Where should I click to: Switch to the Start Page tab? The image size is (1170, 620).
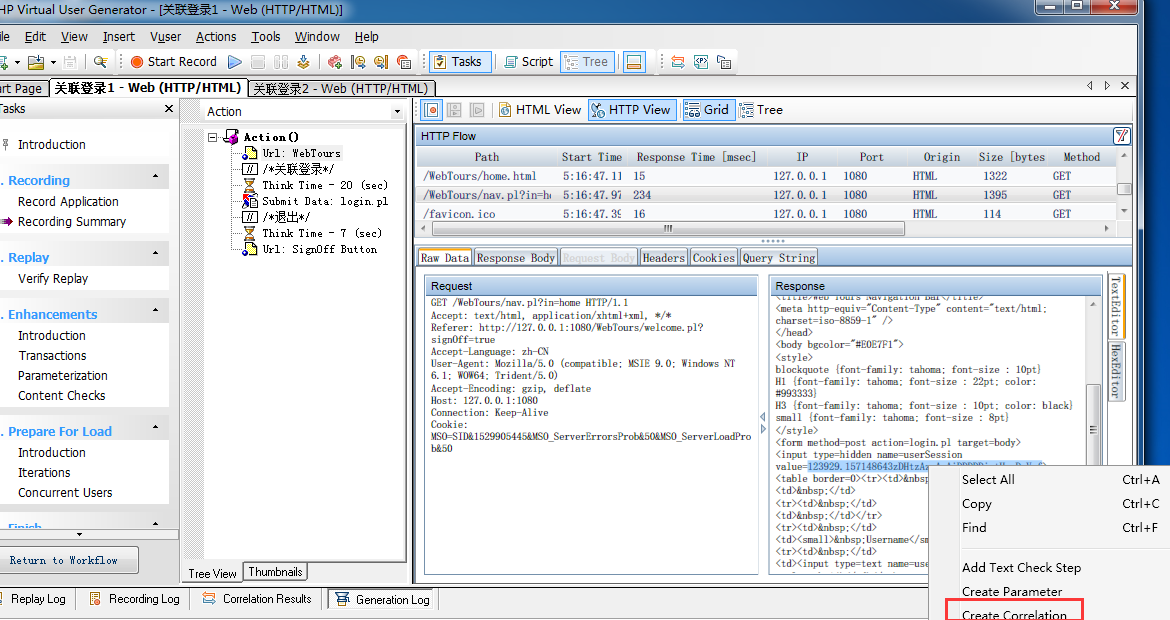[x=22, y=88]
